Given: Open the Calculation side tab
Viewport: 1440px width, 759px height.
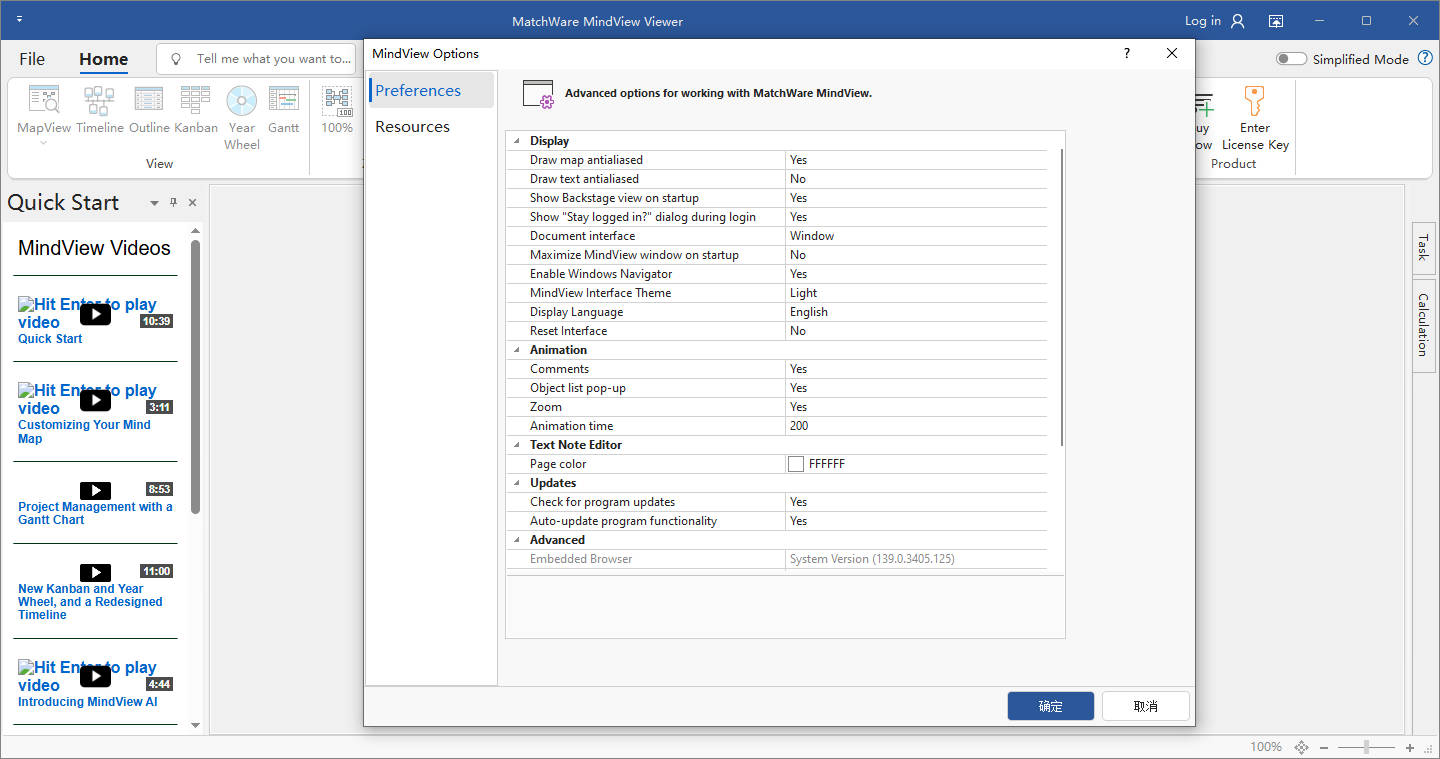Looking at the screenshot, I should [x=1423, y=325].
